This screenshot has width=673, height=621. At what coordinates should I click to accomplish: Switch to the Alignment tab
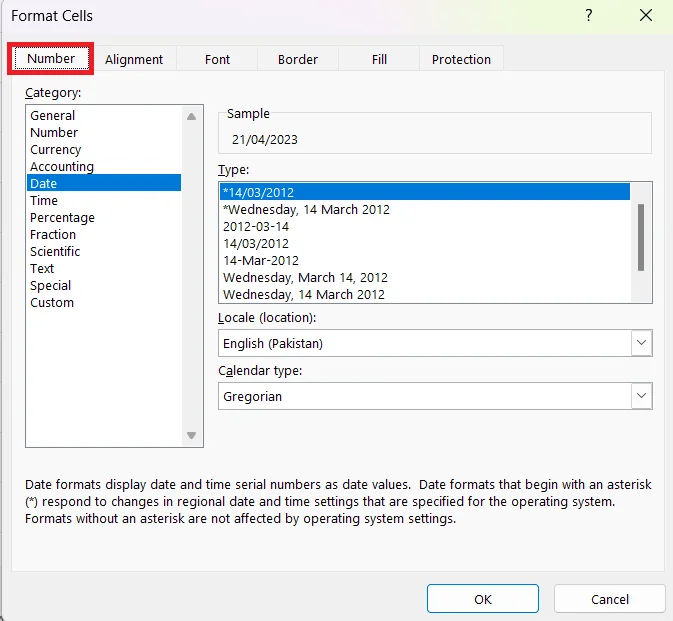click(134, 59)
